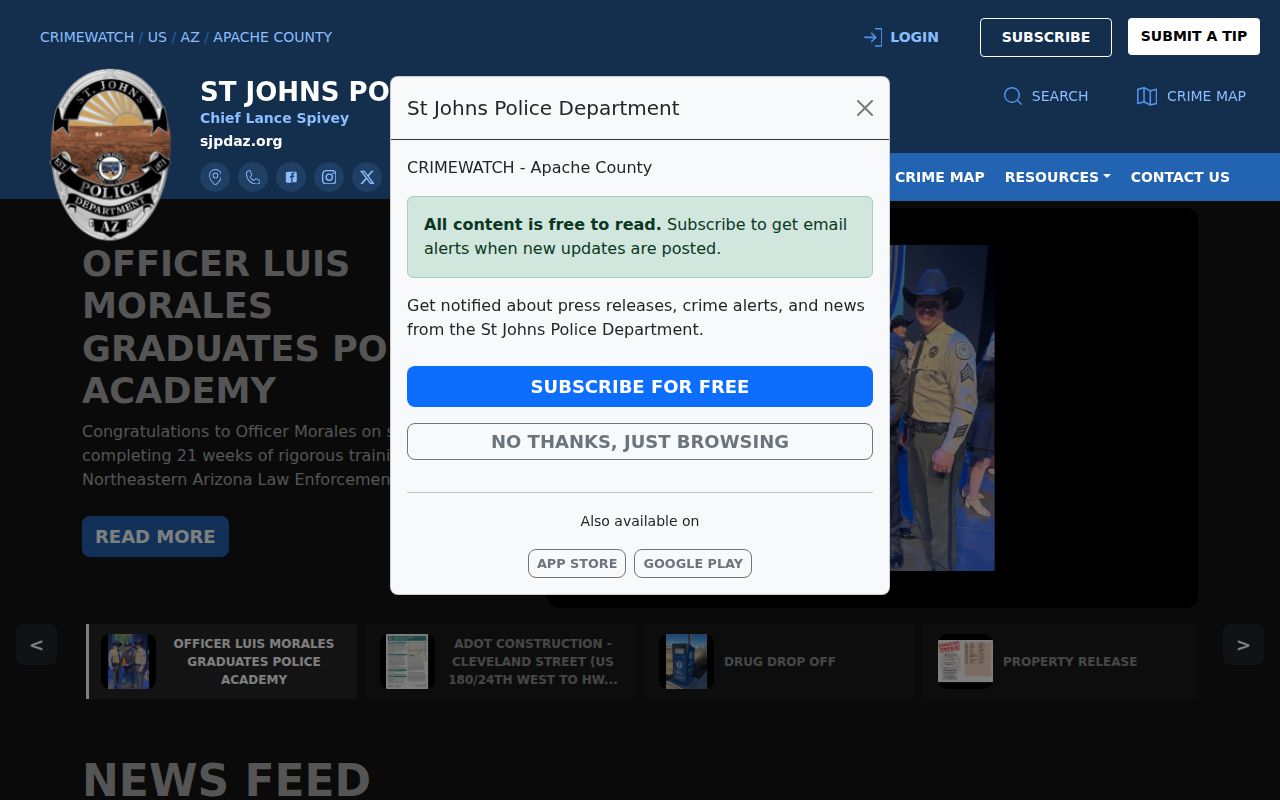
Task: Click the Subscribe button in header
Action: click(1046, 37)
